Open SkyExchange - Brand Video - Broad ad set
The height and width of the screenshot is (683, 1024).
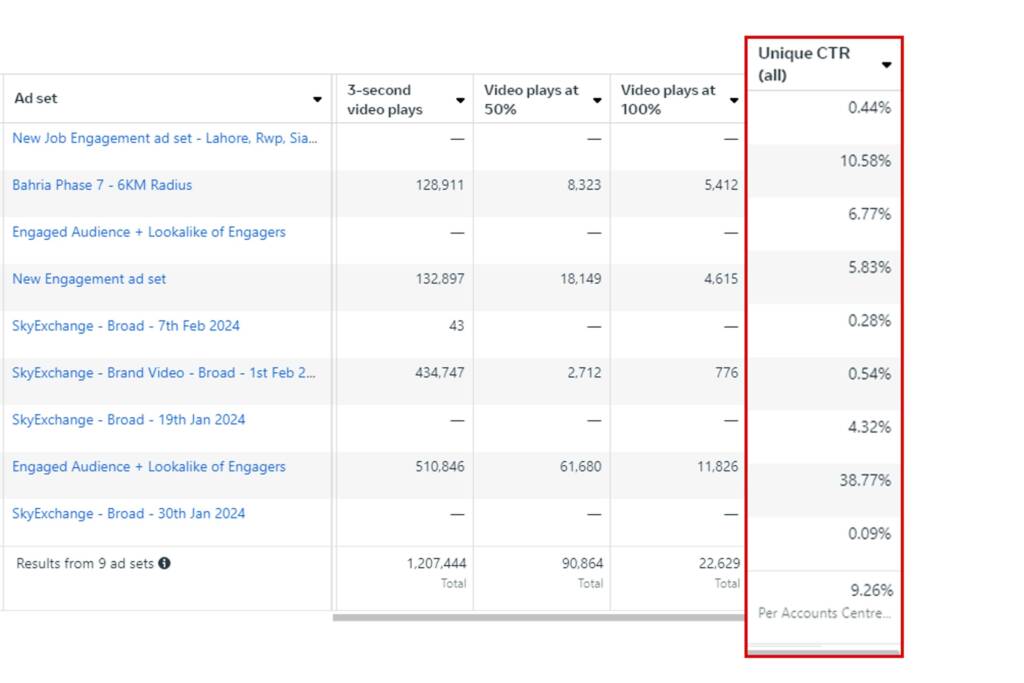point(164,373)
